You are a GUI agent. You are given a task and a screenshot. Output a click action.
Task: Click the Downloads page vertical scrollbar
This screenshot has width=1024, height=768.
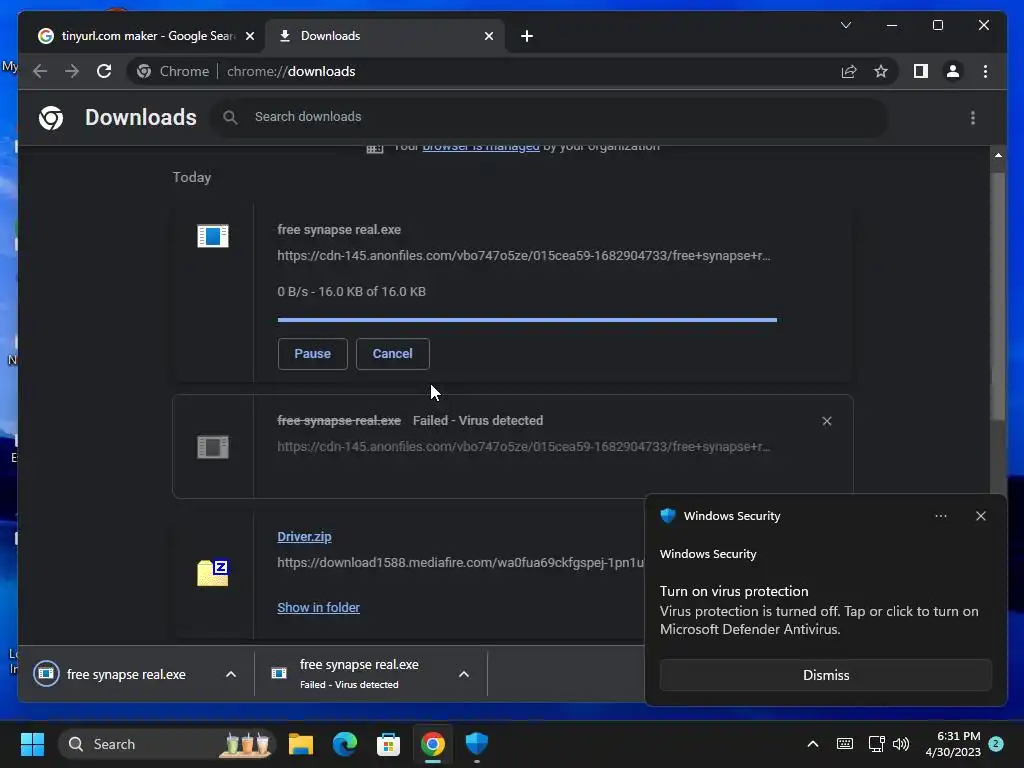998,294
